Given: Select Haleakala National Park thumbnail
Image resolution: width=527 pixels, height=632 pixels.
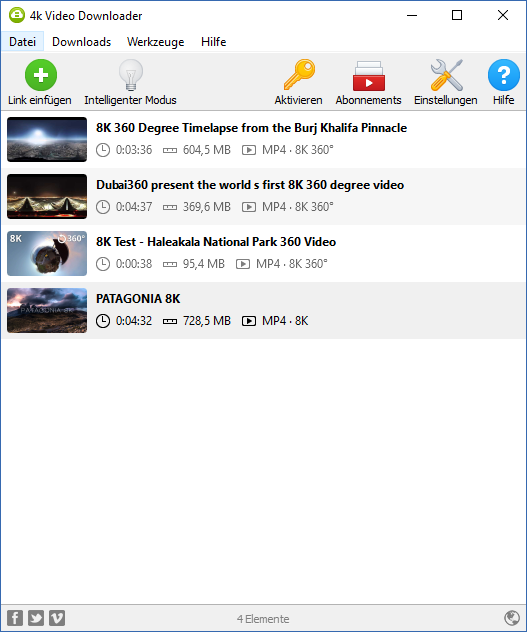Looking at the screenshot, I should coord(47,253).
